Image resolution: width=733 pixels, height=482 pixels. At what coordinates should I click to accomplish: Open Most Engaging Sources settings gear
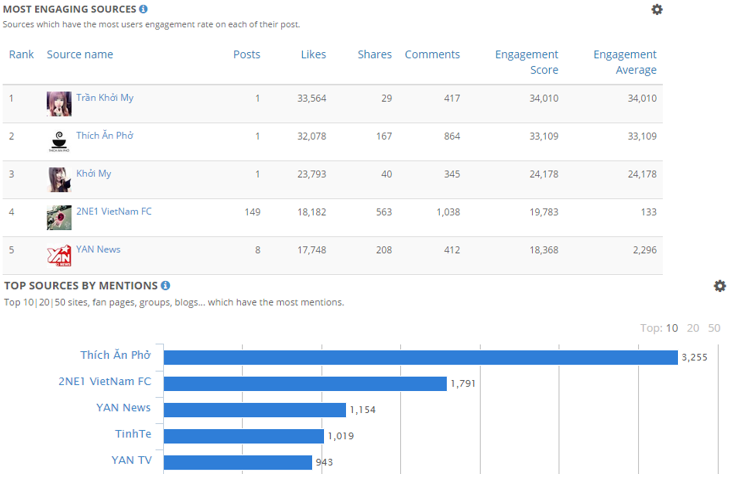pyautogui.click(x=657, y=9)
